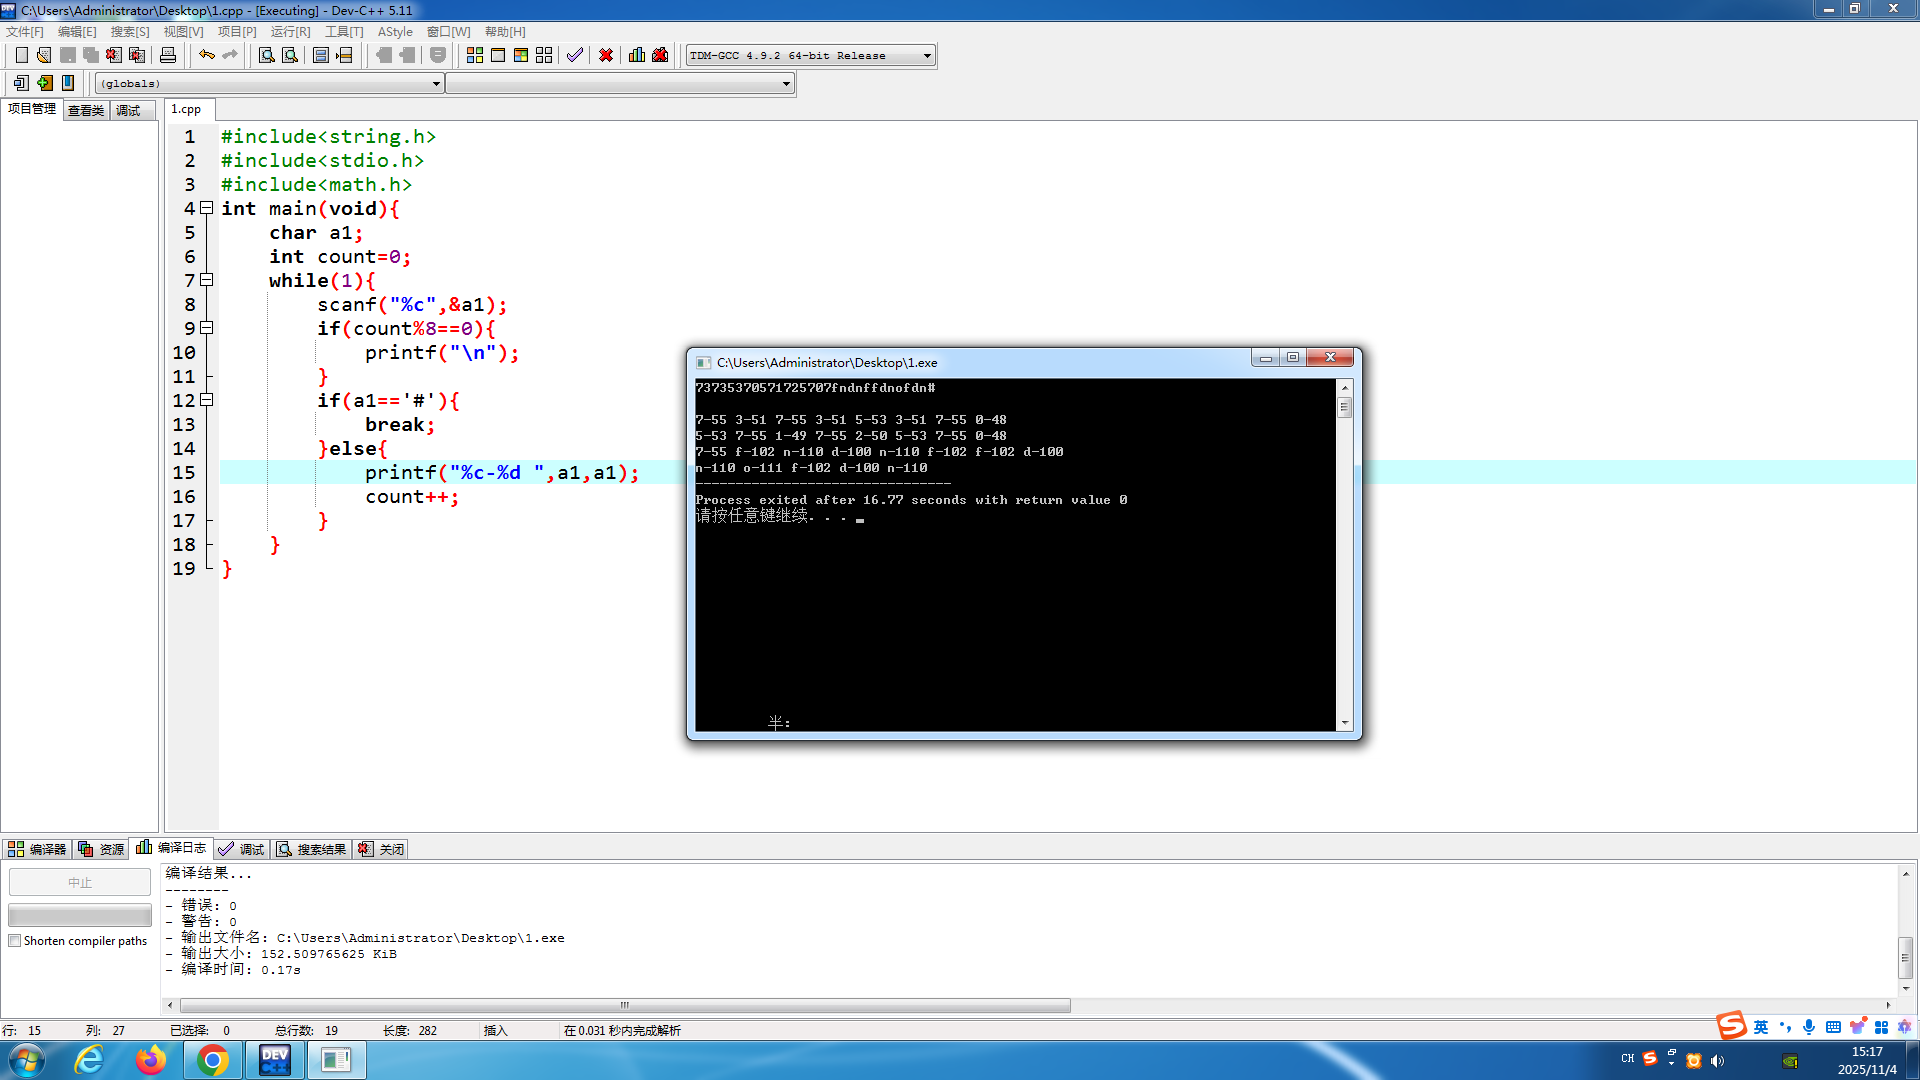Toggle Shorten compiler paths checkbox

pyautogui.click(x=15, y=941)
